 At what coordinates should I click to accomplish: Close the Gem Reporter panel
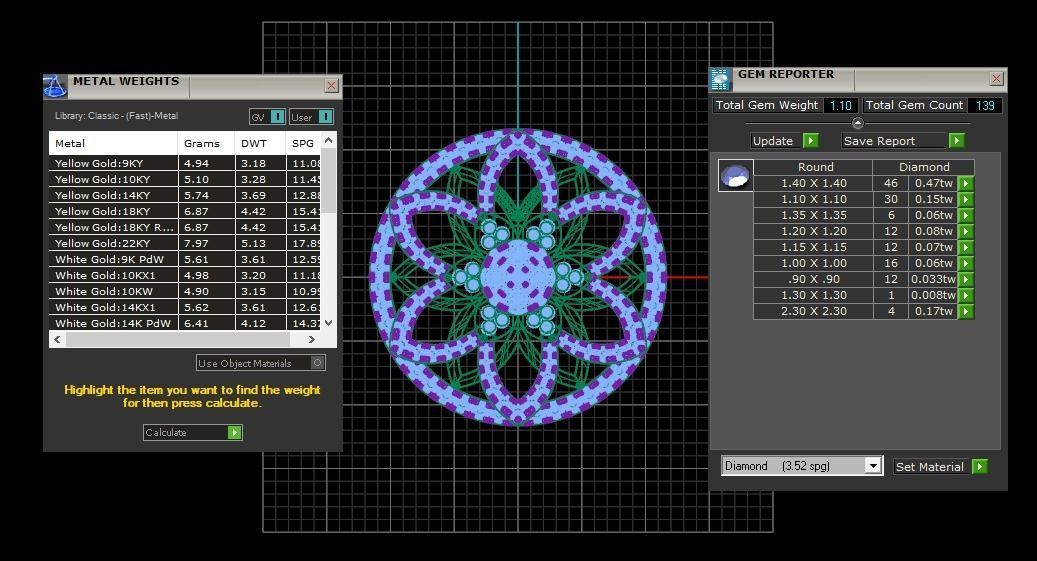pos(996,79)
